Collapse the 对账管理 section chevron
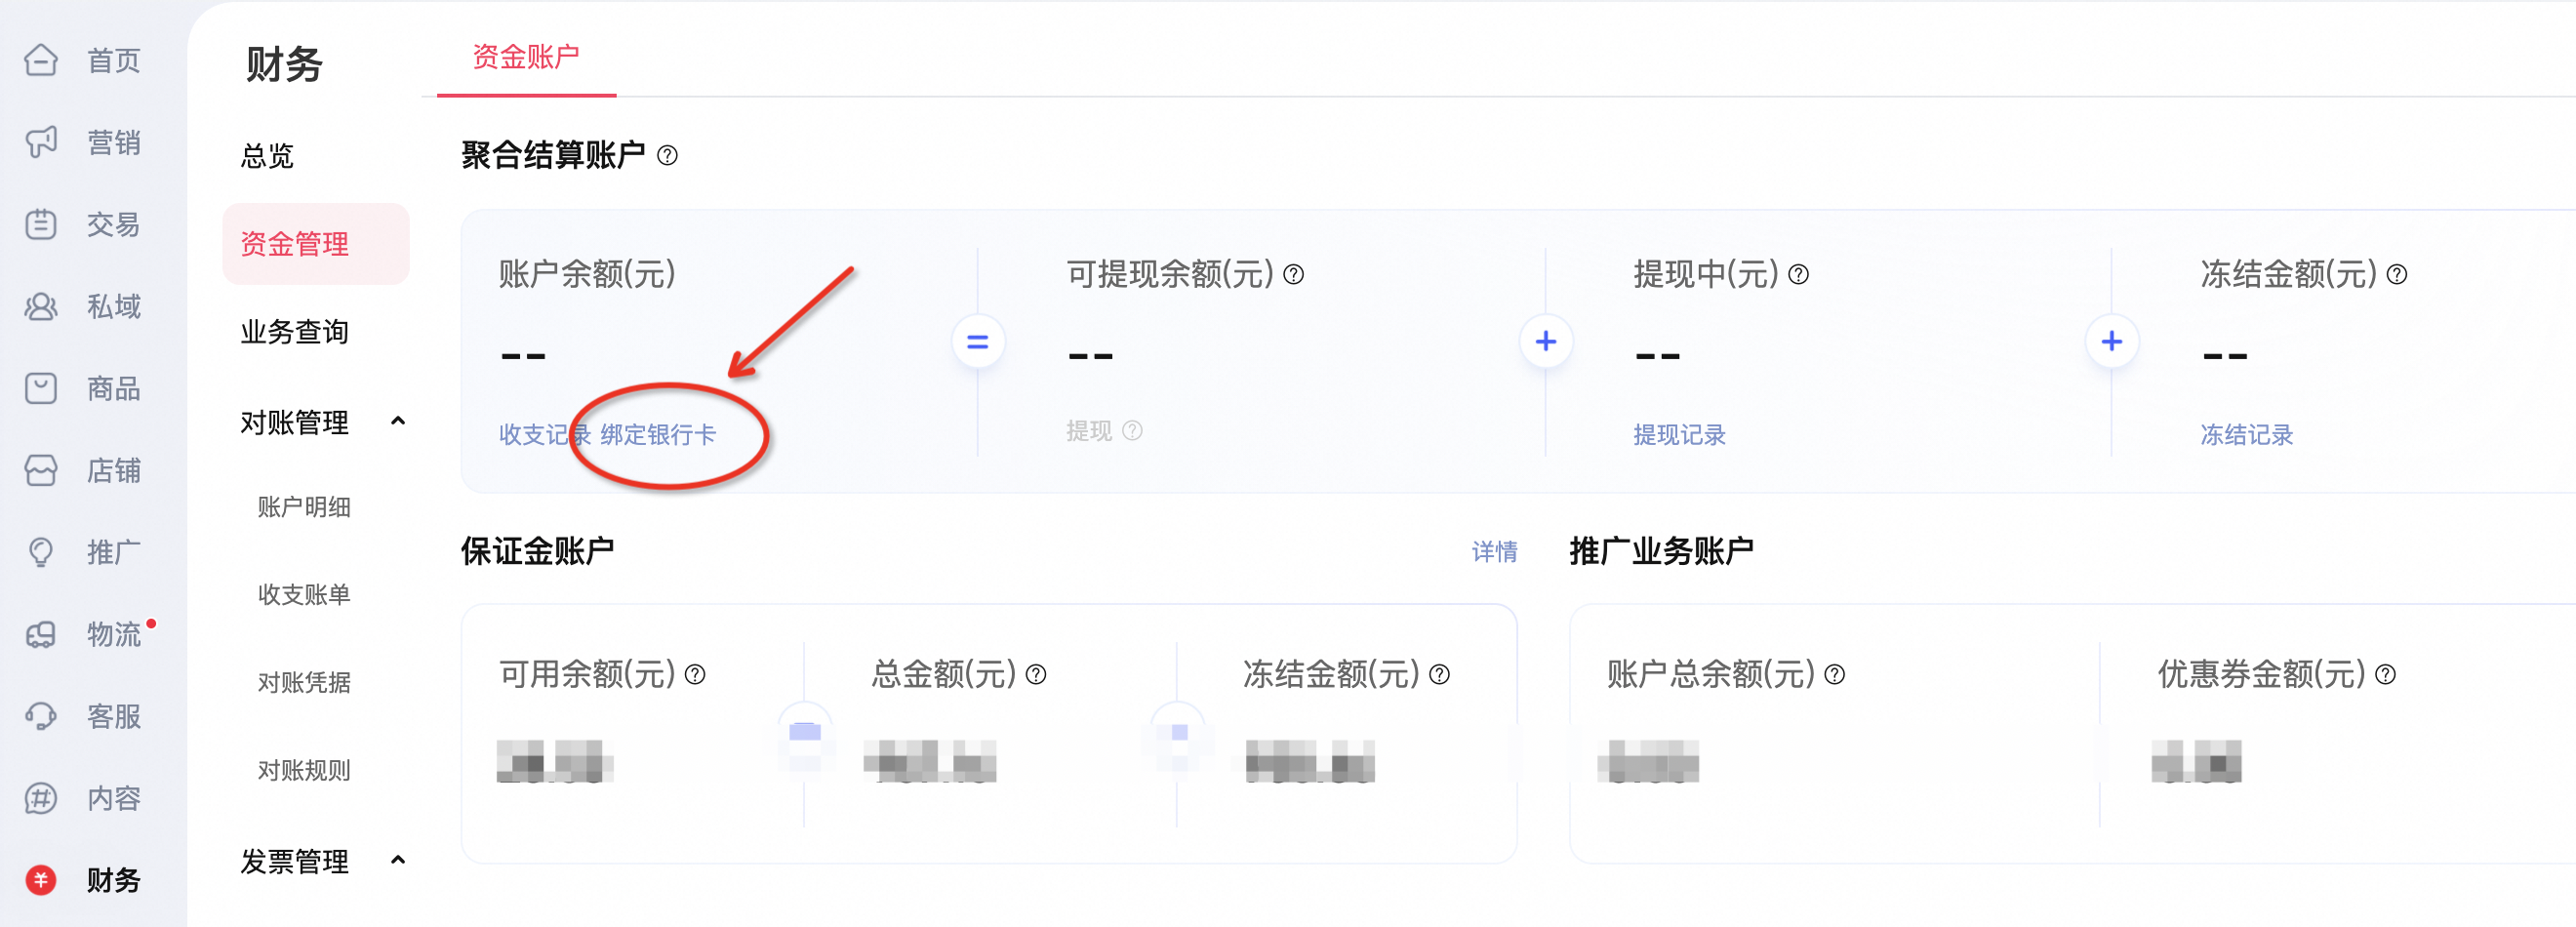The image size is (2576, 927). pos(398,422)
